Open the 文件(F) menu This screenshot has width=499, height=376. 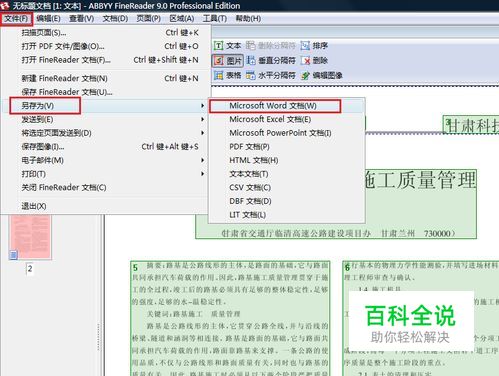coord(16,19)
